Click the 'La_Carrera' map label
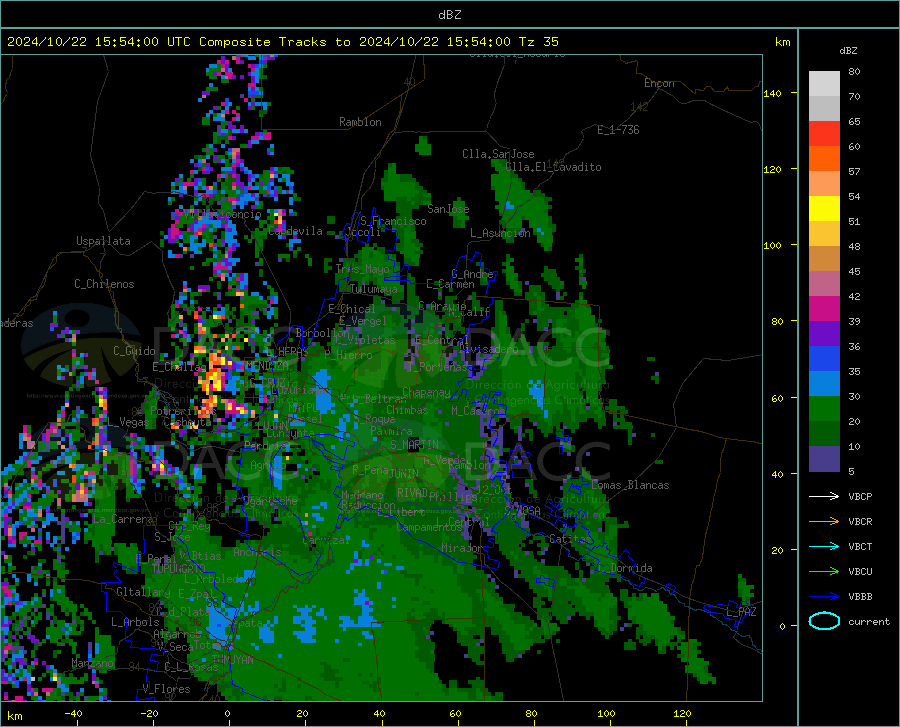 [x=123, y=519]
